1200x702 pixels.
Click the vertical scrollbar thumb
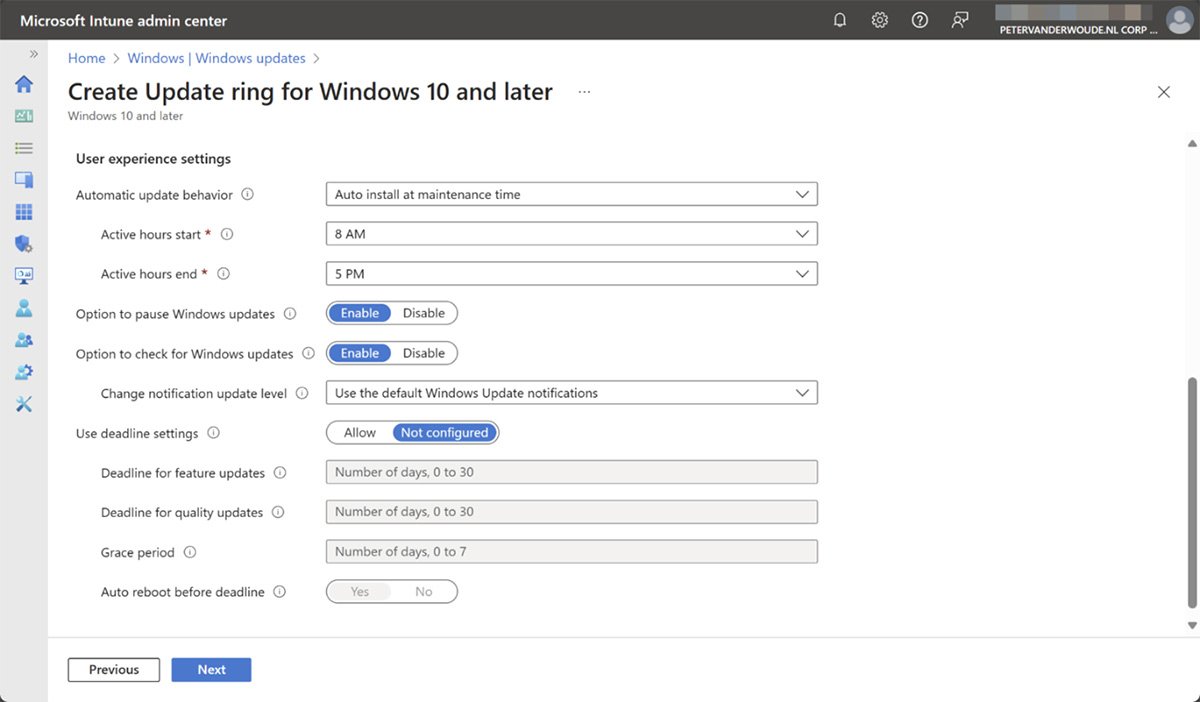pos(1191,490)
